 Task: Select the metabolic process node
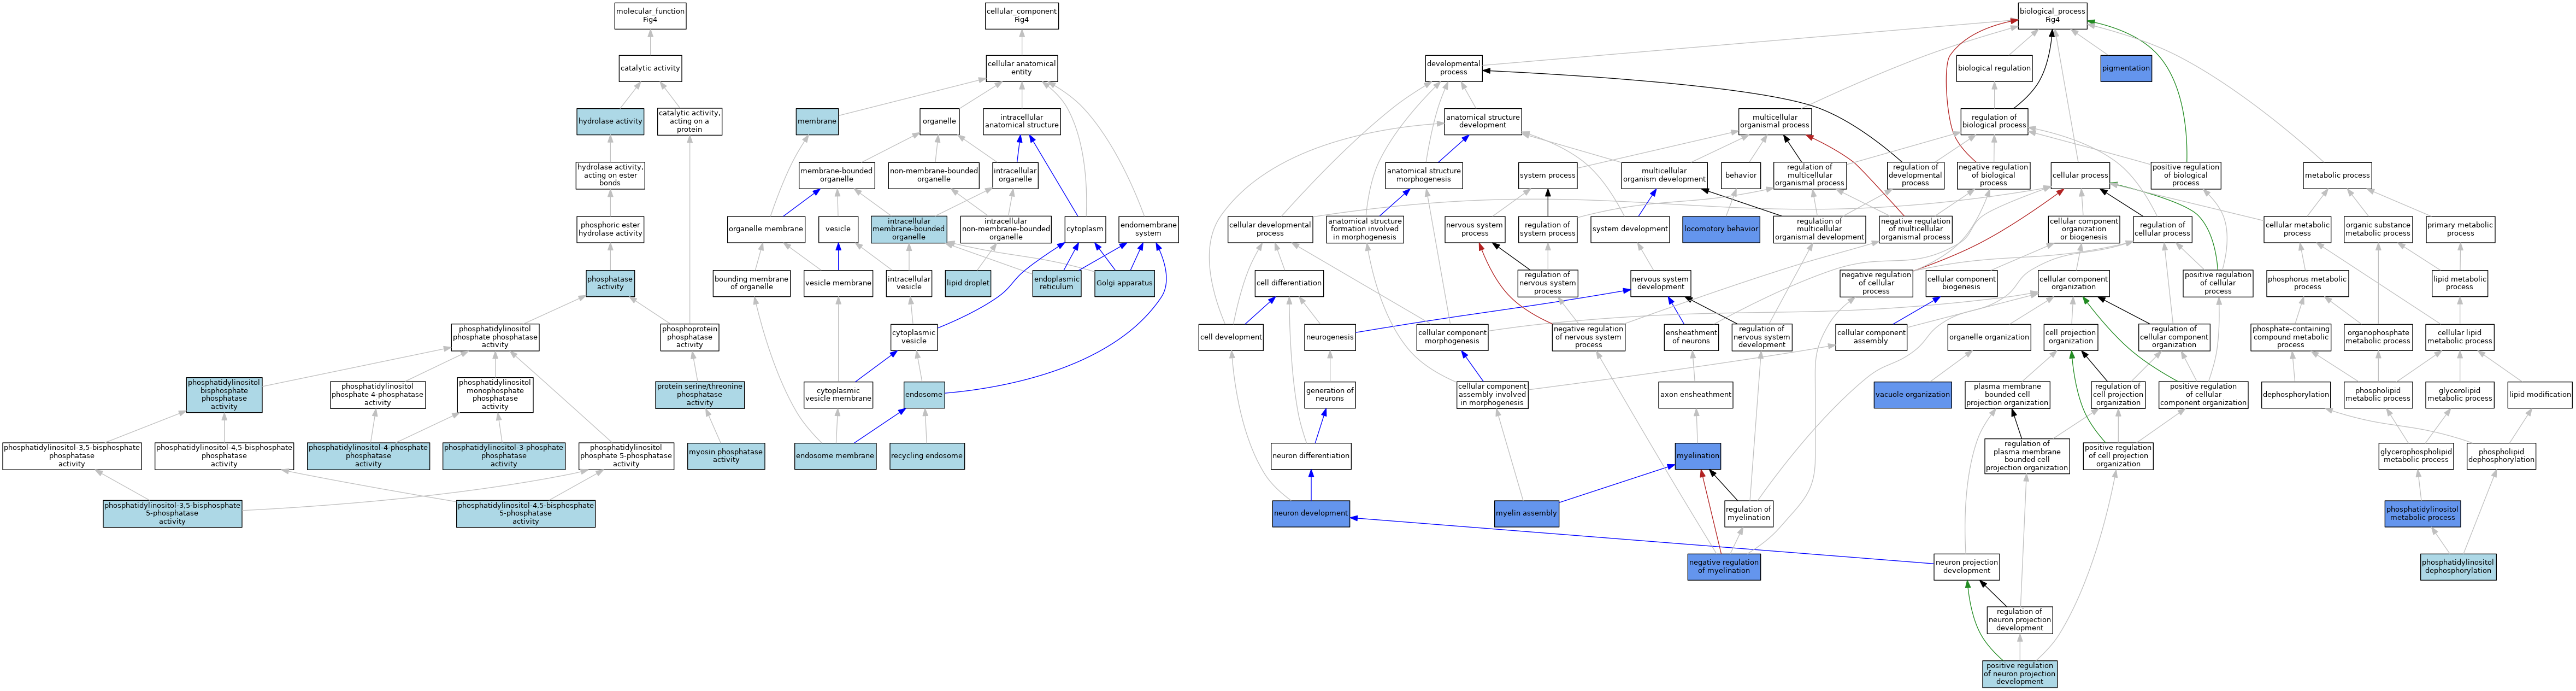point(2337,175)
